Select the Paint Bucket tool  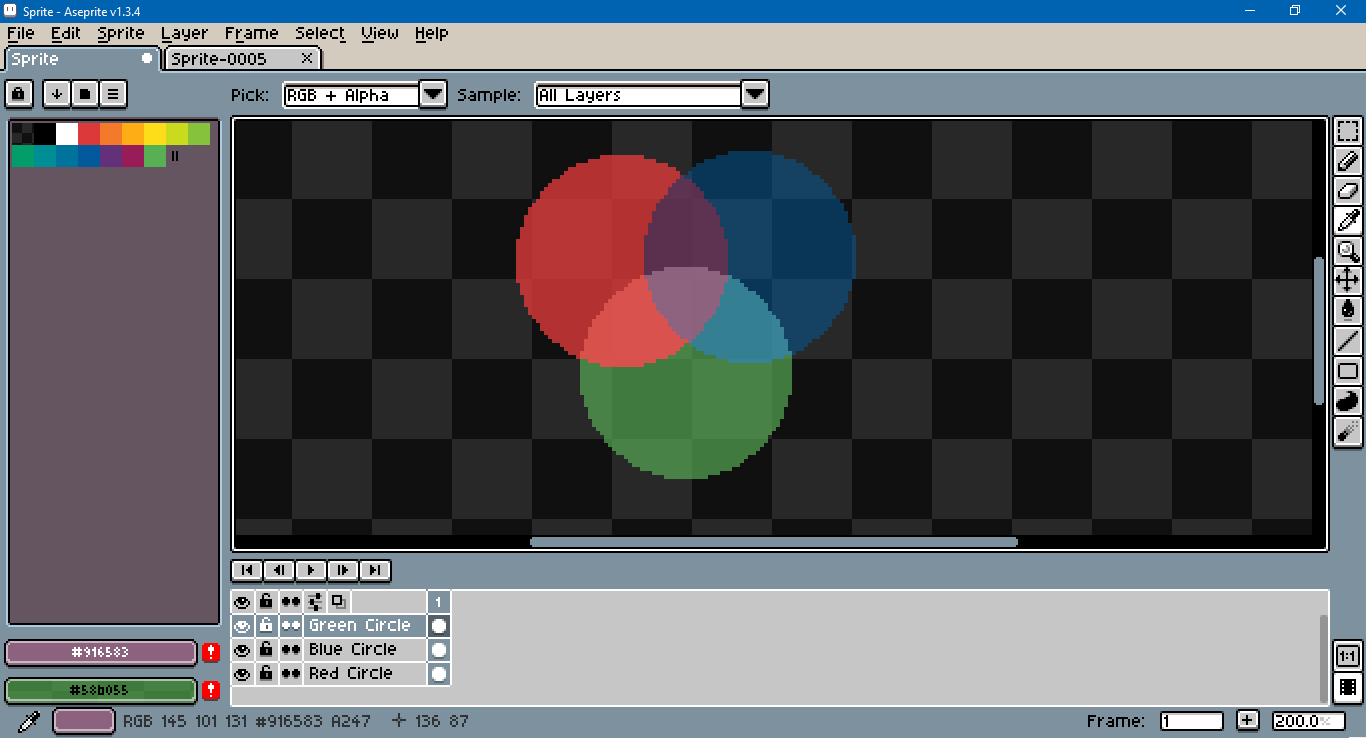[1348, 311]
